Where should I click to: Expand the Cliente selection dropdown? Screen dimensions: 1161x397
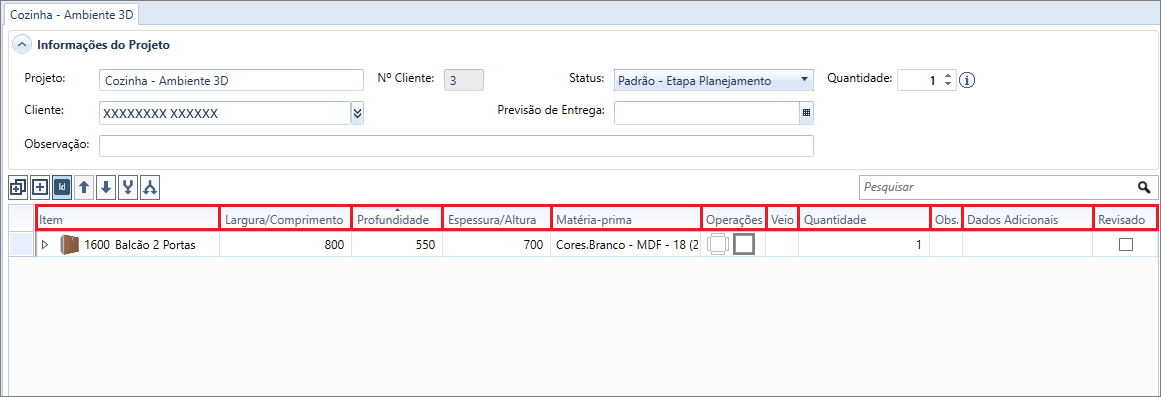[x=358, y=113]
